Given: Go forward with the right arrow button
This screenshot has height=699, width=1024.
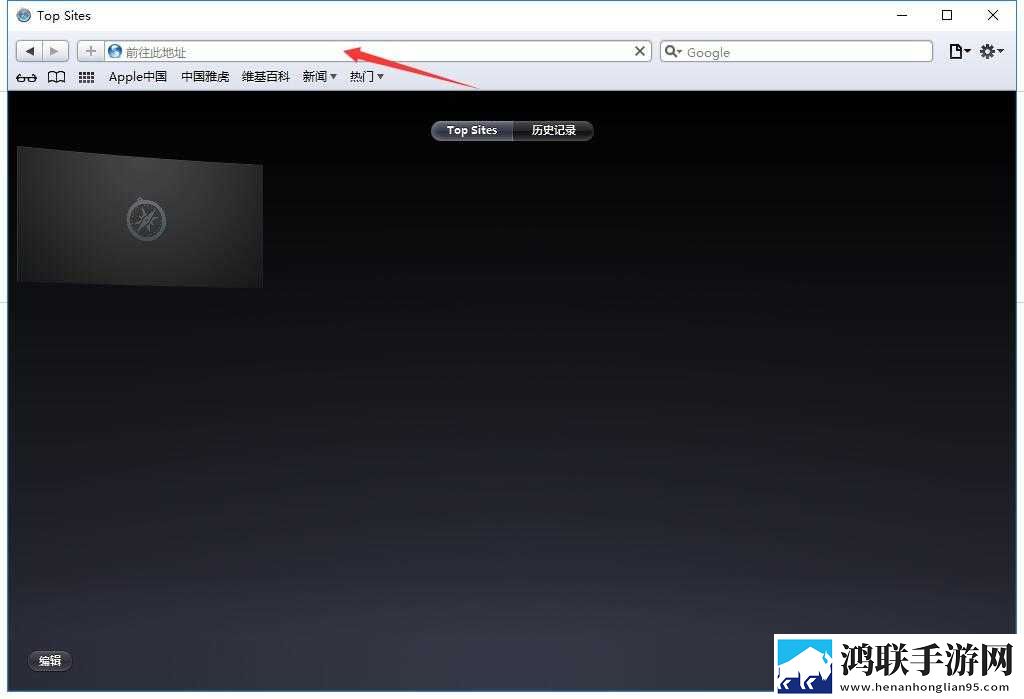Looking at the screenshot, I should coord(55,51).
